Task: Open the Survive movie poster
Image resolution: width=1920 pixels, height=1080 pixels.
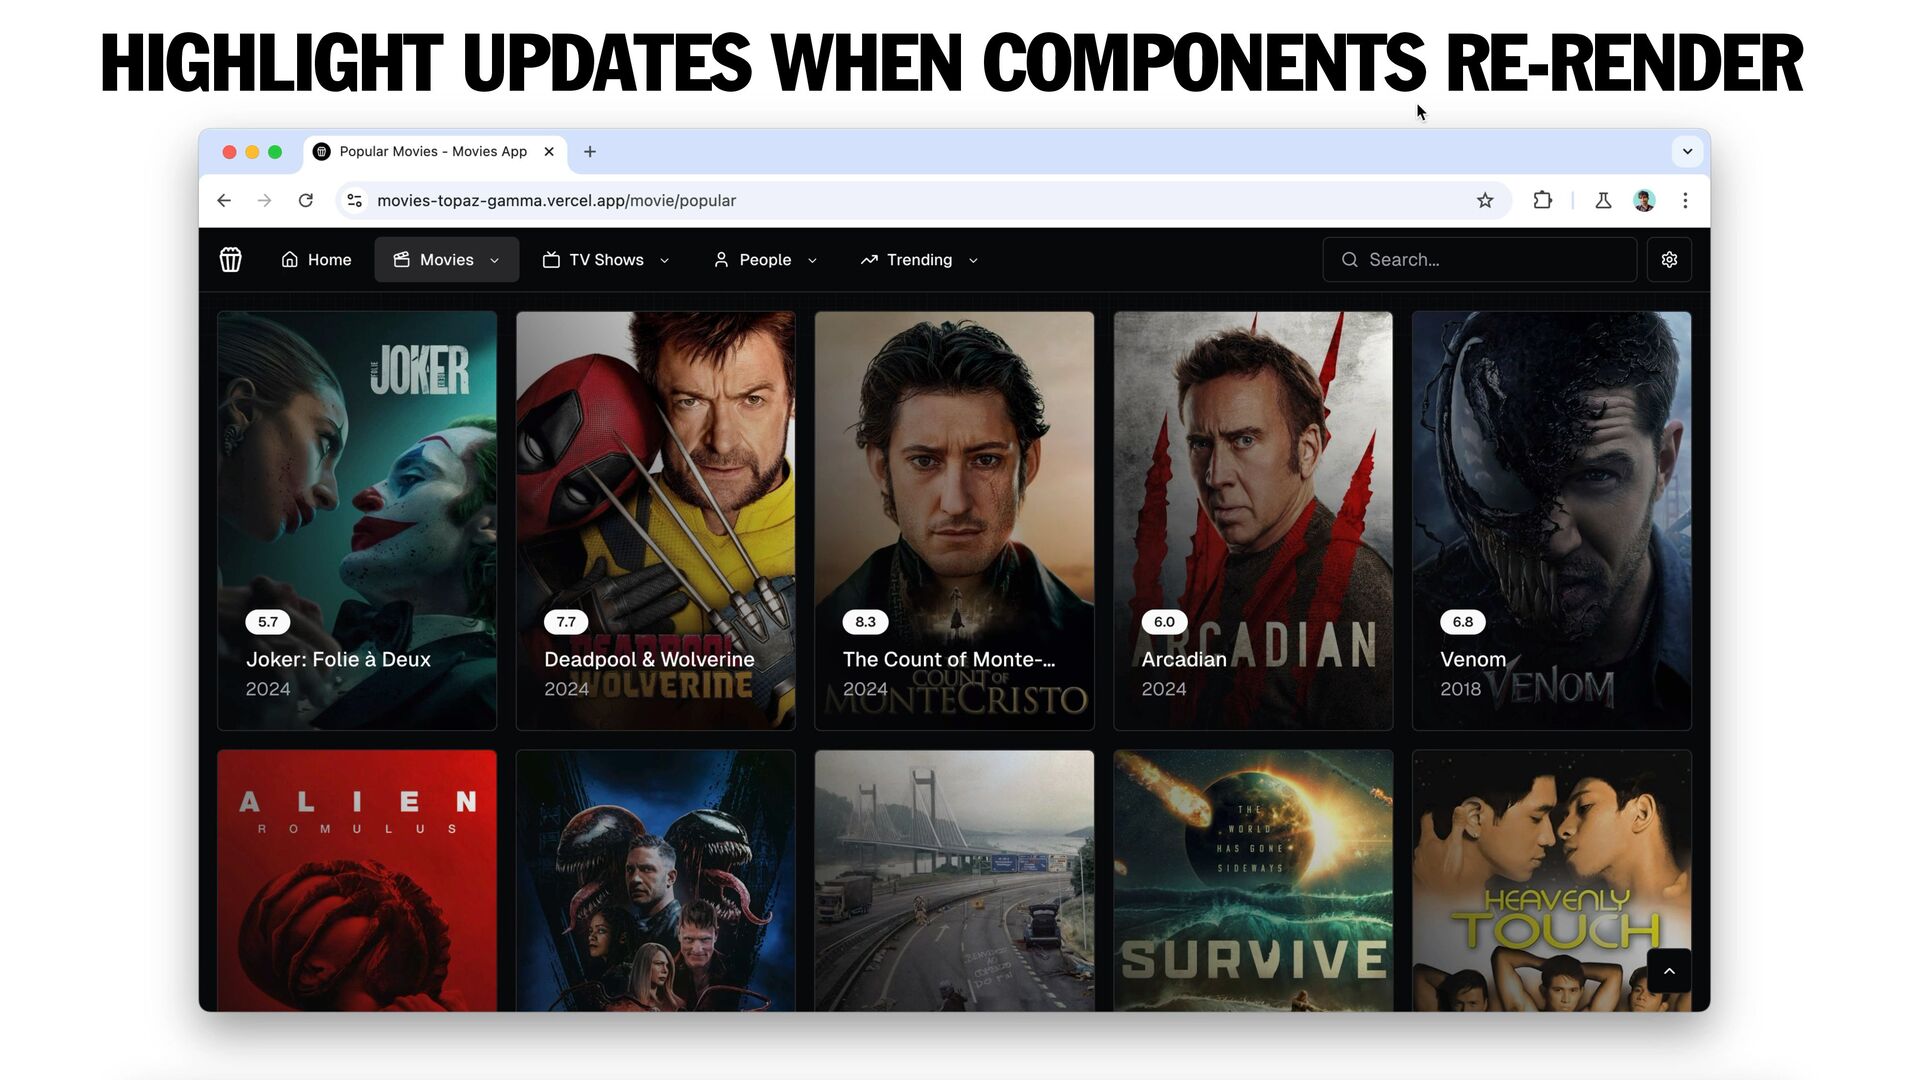Action: pos(1253,880)
